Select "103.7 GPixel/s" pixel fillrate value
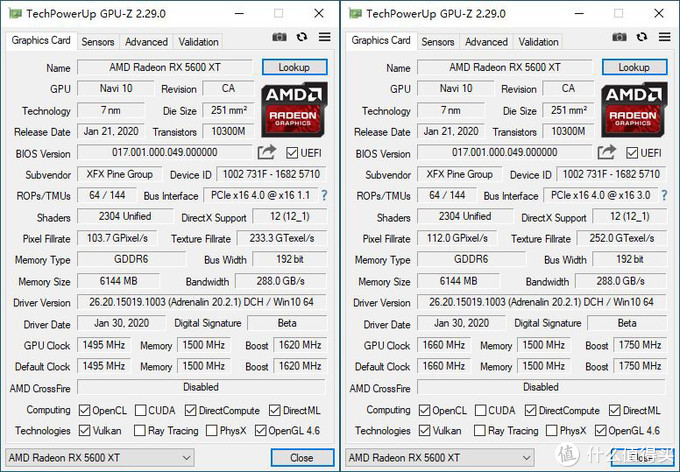680x472 pixels. [x=118, y=238]
